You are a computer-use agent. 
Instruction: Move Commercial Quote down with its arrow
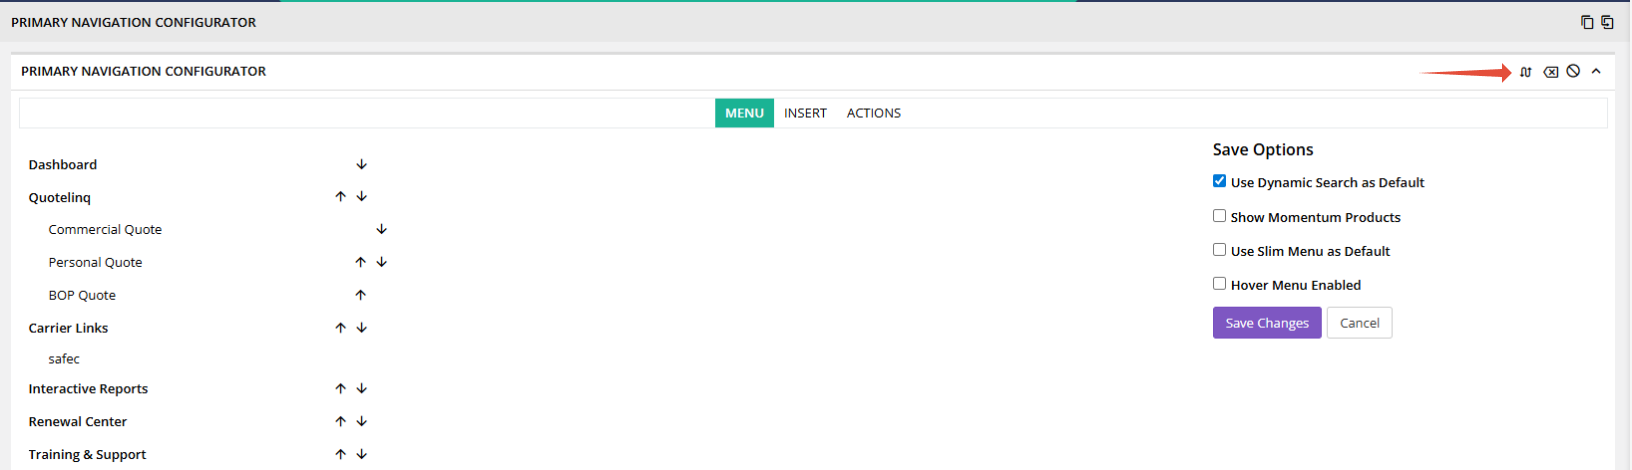pyautogui.click(x=381, y=229)
